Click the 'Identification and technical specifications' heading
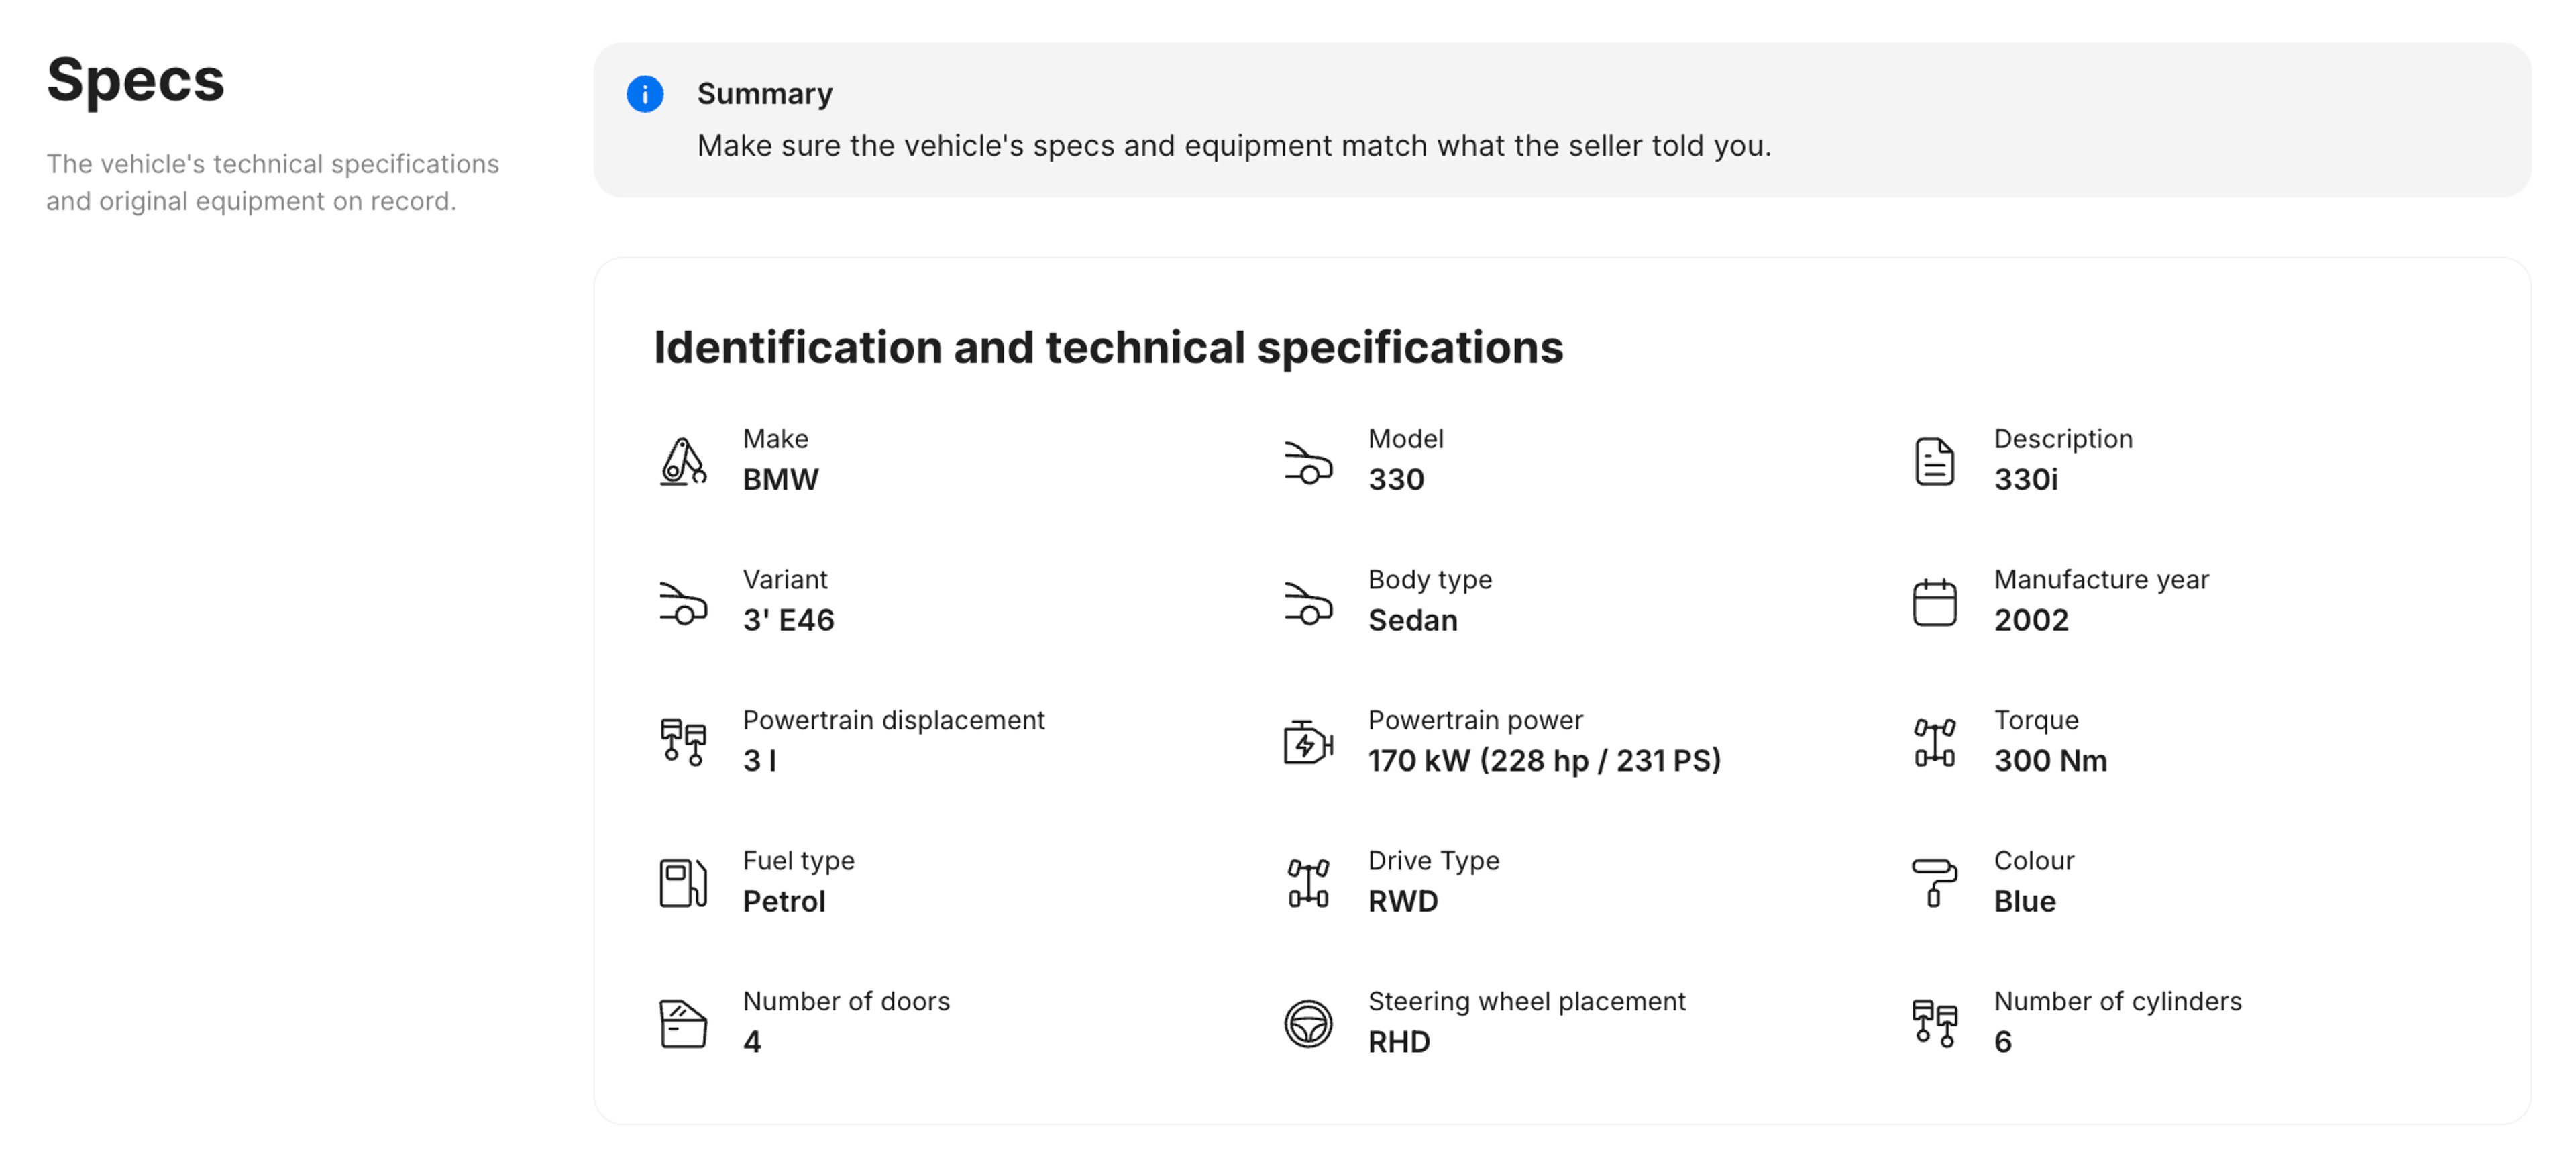Image resolution: width=2576 pixels, height=1170 pixels. tap(1108, 348)
